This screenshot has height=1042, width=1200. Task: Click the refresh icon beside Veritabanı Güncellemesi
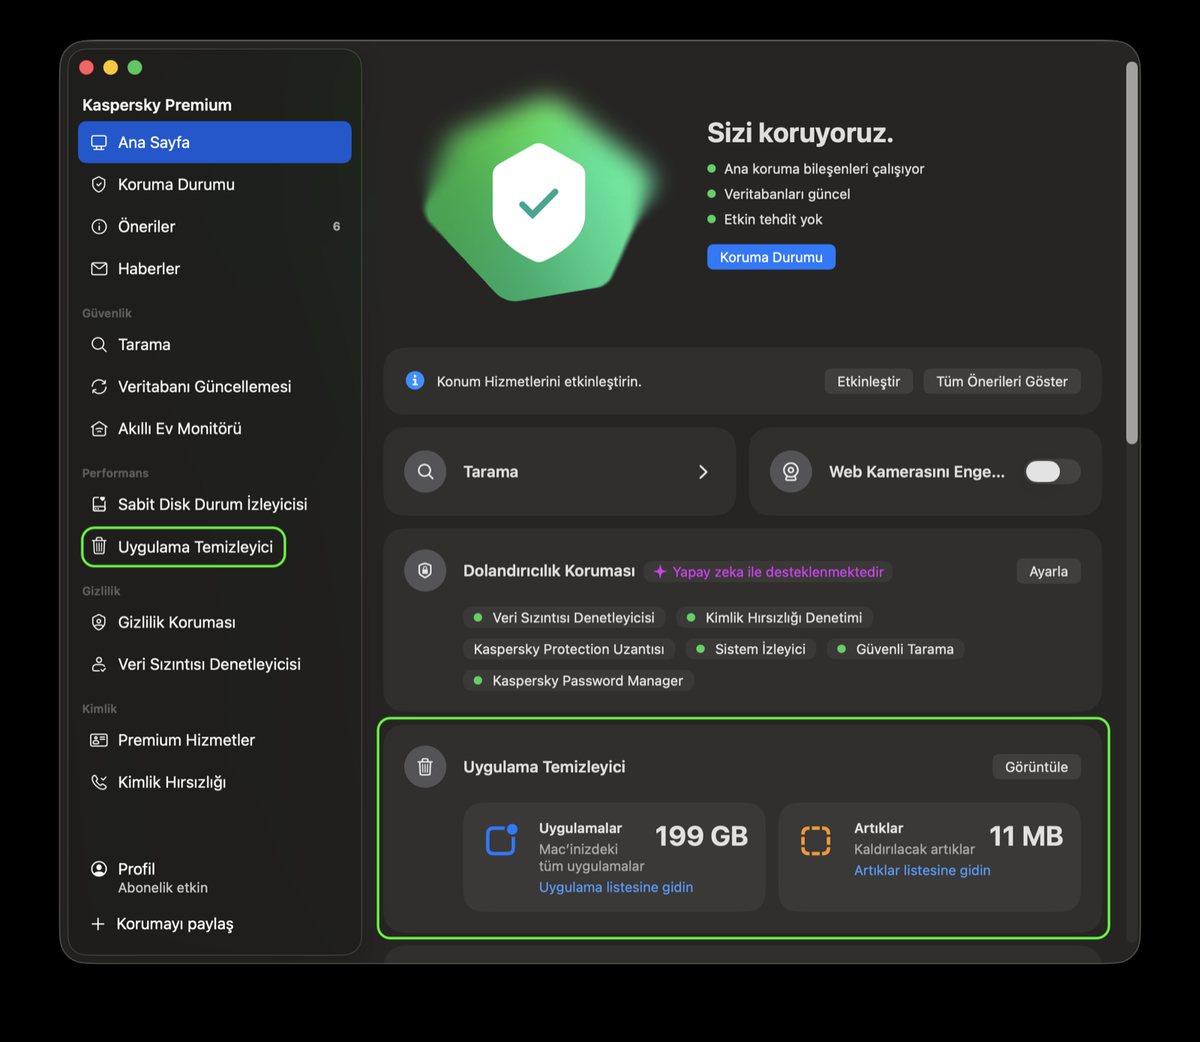pyautogui.click(x=99, y=386)
